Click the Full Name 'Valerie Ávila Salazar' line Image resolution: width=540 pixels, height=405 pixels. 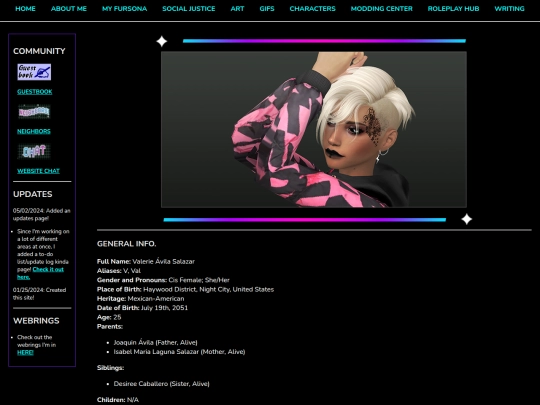[x=146, y=261]
